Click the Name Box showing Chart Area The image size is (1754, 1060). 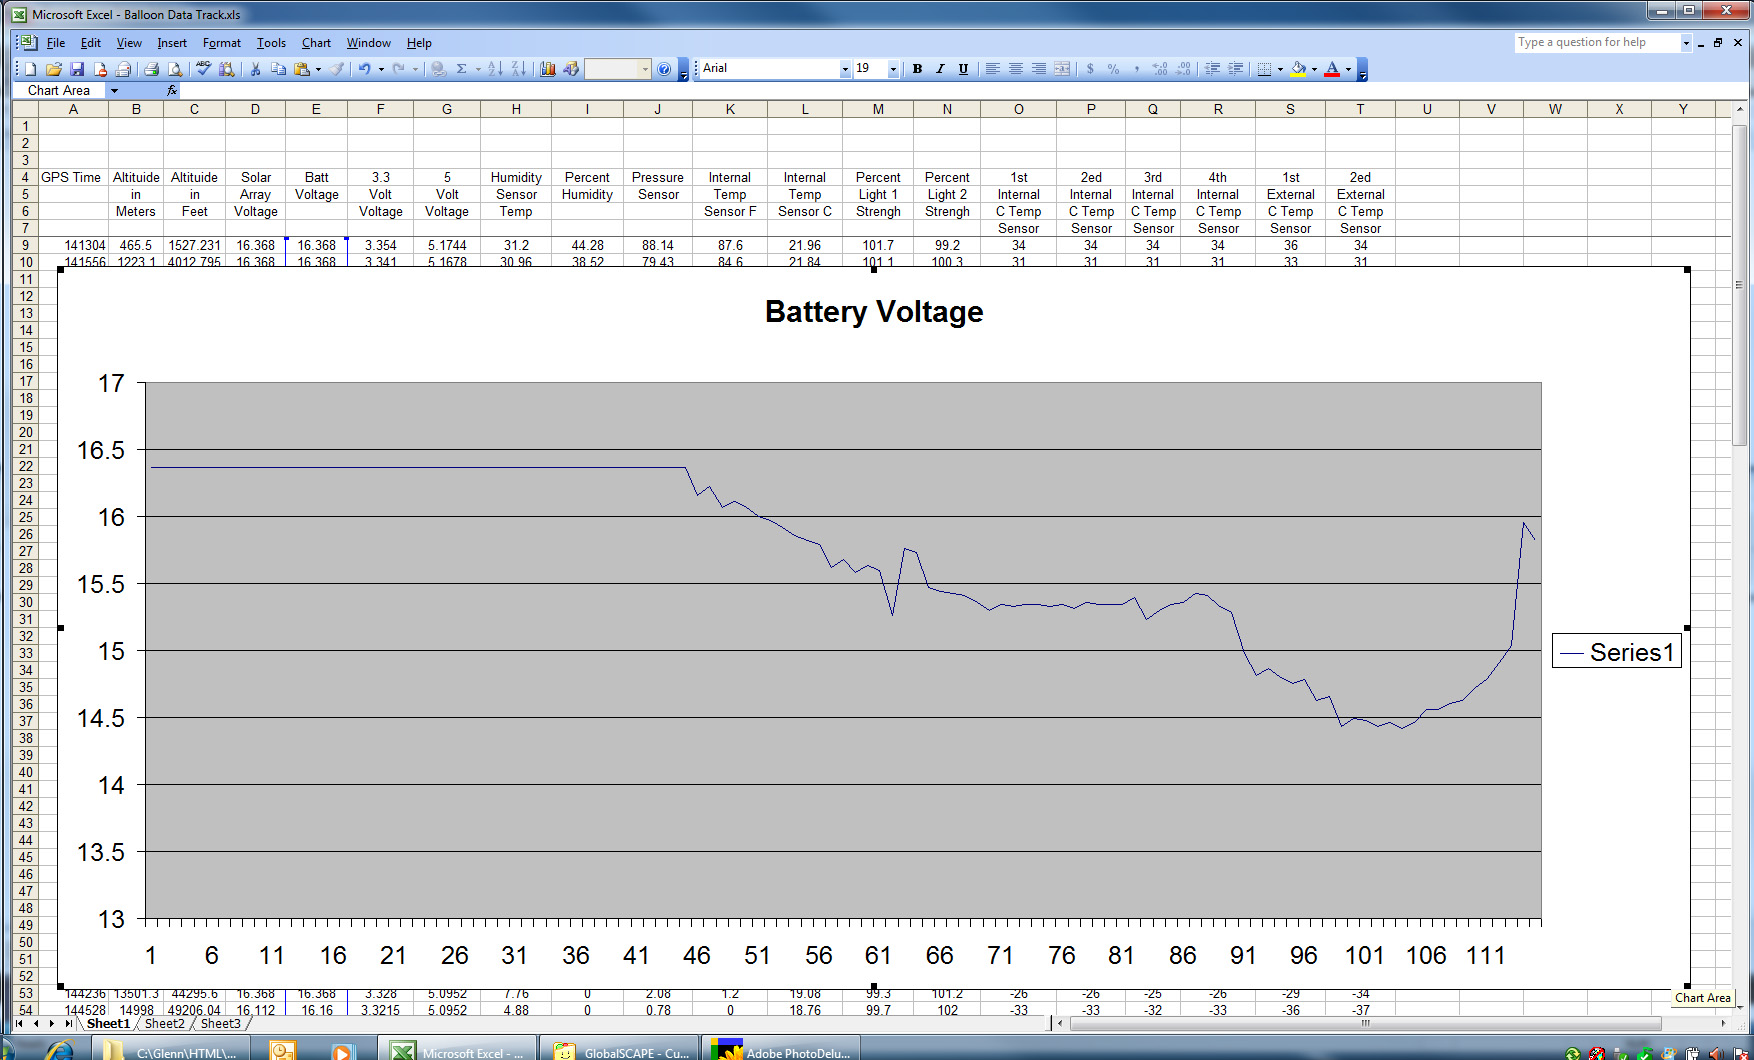(x=60, y=90)
